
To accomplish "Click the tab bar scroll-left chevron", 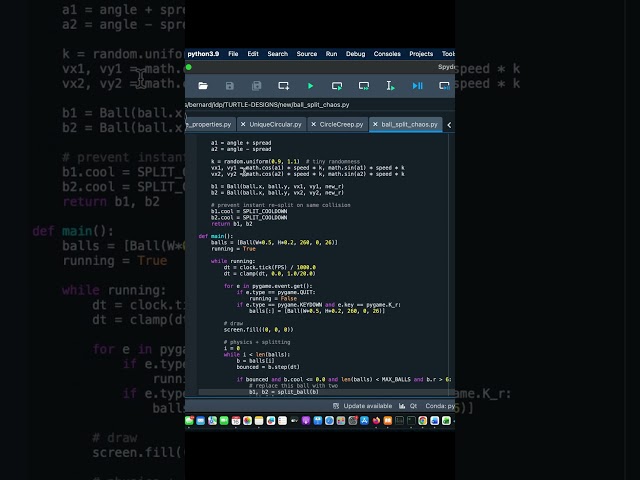I will (x=449, y=125).
